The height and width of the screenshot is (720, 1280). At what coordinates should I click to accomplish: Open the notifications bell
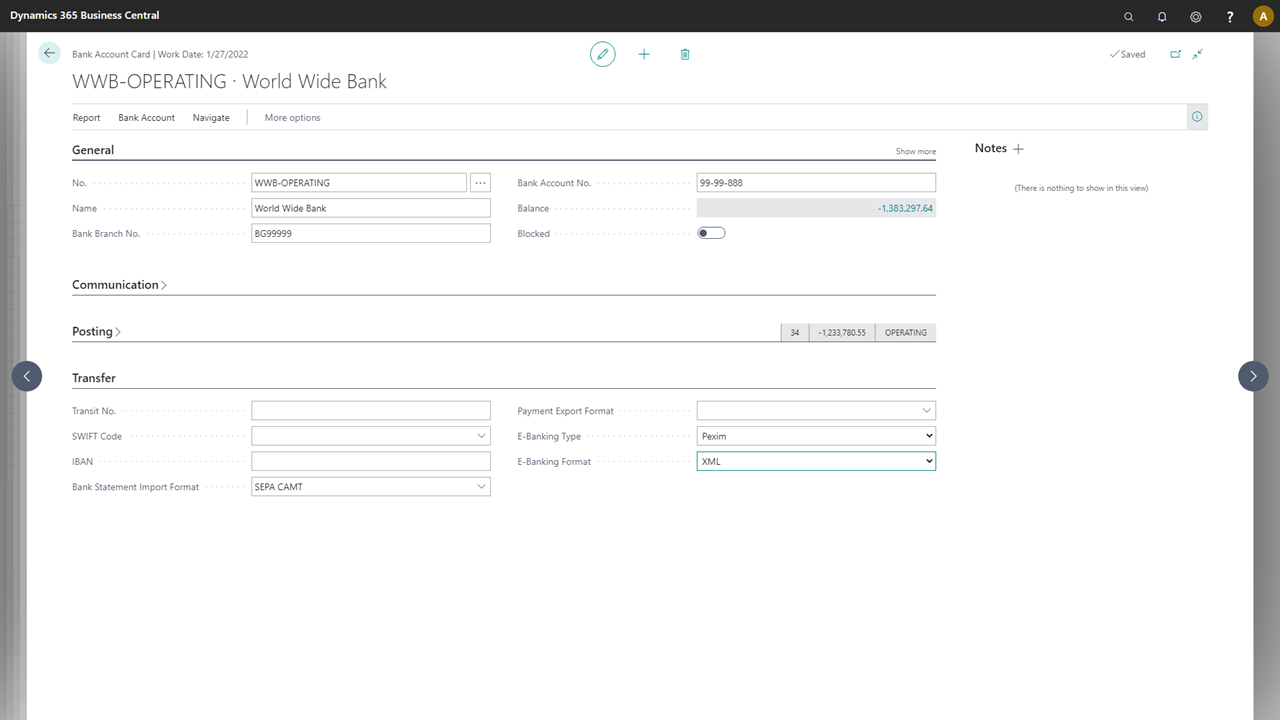1162,16
